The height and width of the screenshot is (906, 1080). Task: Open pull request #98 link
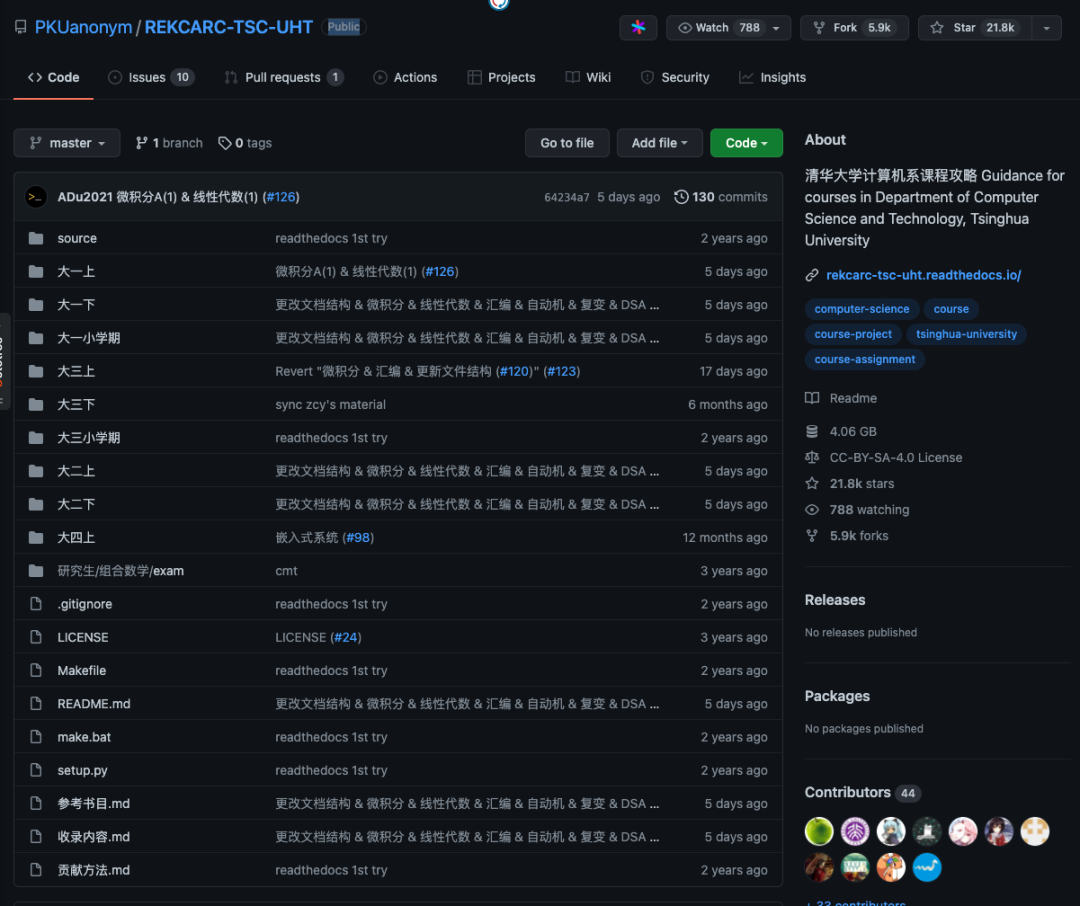(x=357, y=537)
